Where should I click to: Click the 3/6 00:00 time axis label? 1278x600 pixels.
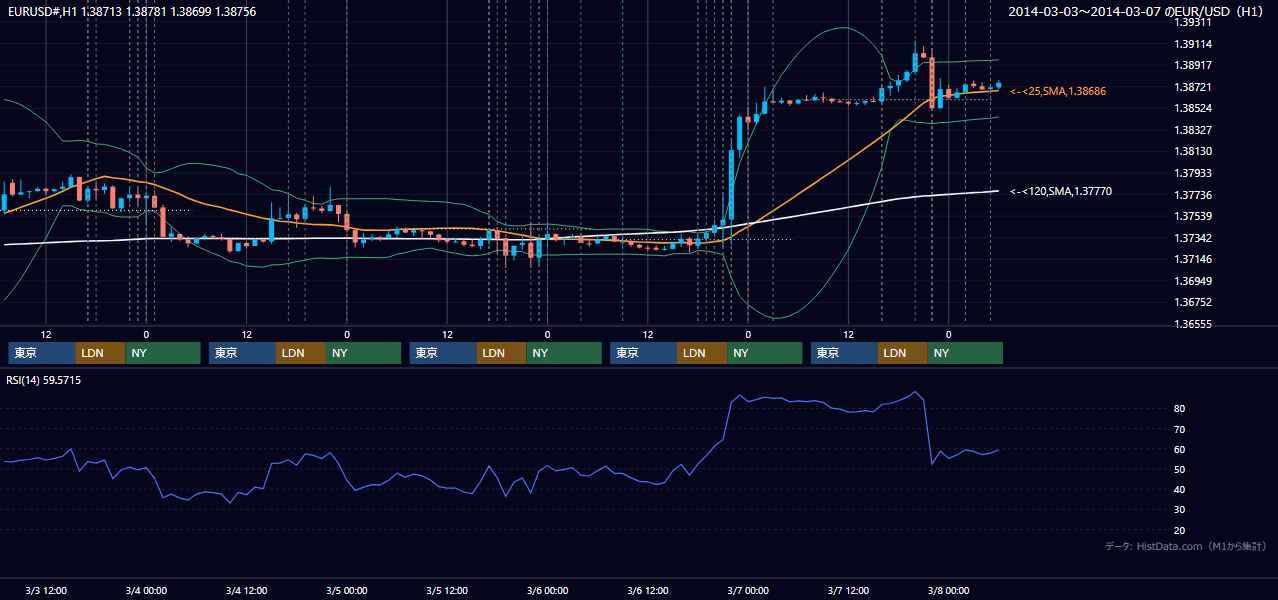pyautogui.click(x=547, y=591)
